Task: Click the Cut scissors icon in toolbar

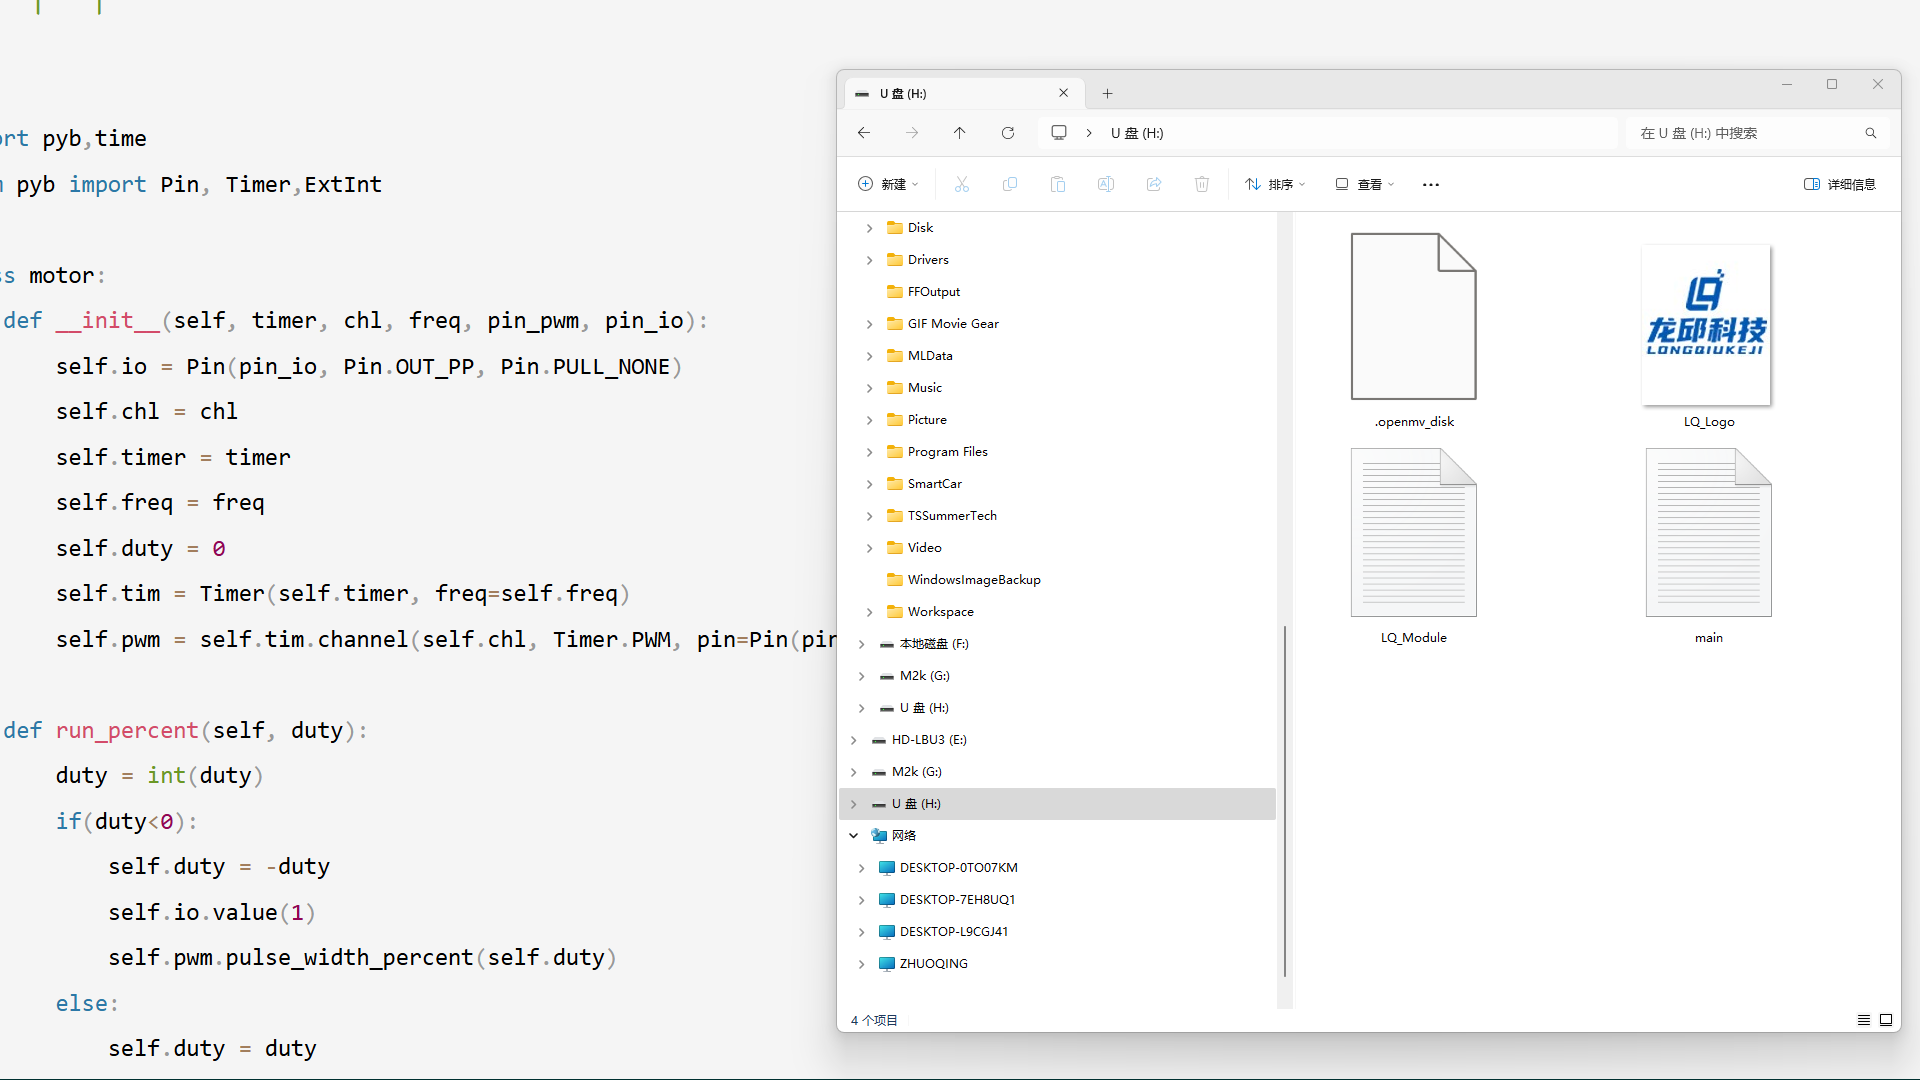Action: pyautogui.click(x=962, y=184)
